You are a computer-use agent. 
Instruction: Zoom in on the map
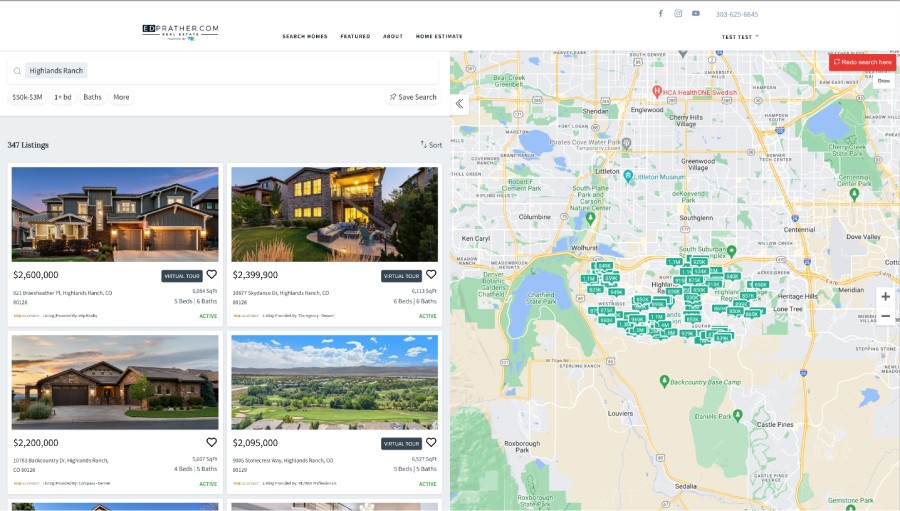885,296
